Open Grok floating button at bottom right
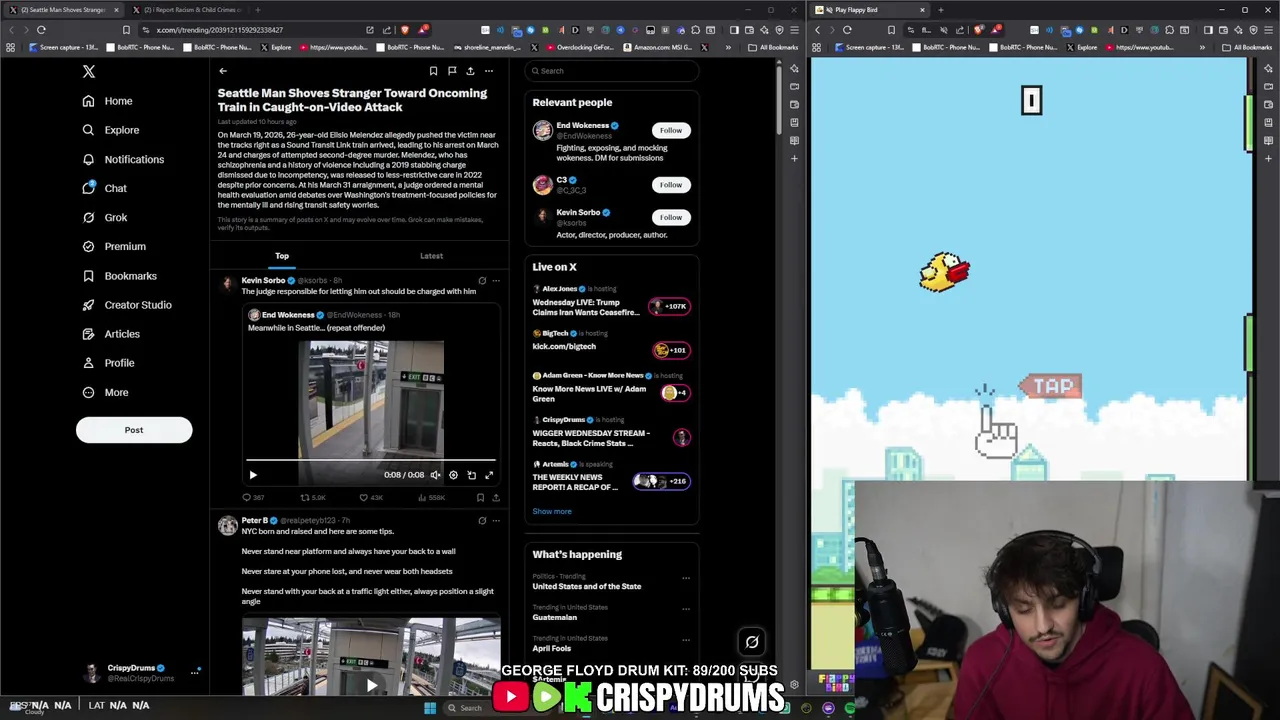This screenshot has height=720, width=1280. (752, 643)
